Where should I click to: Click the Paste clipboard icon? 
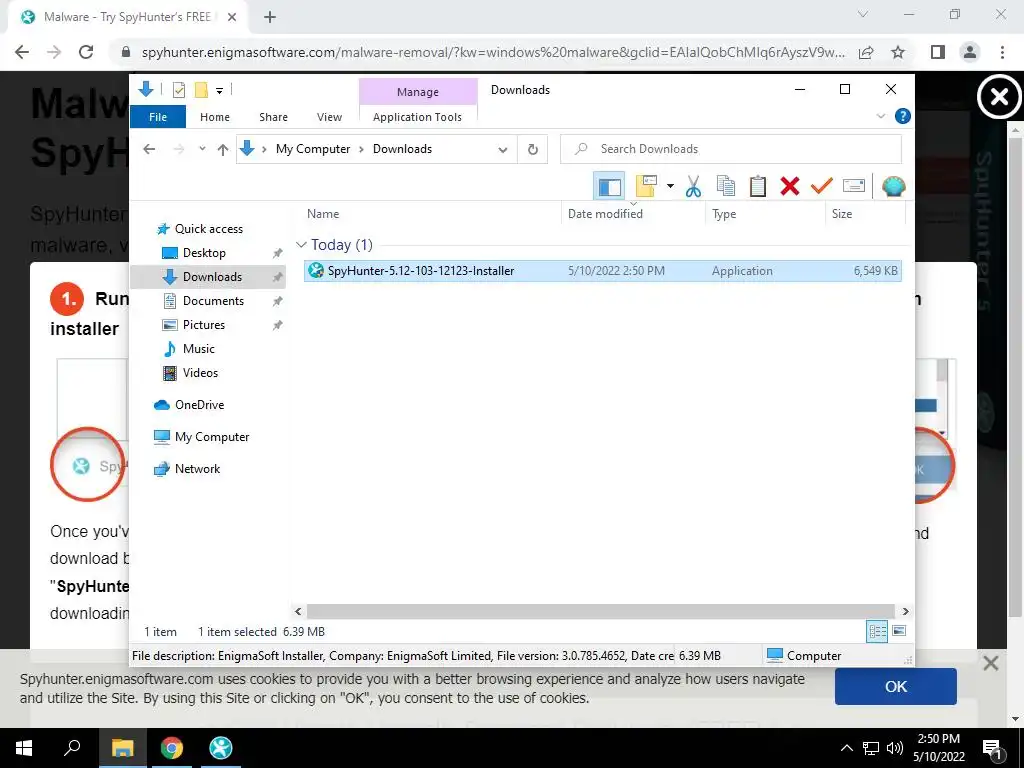click(x=758, y=187)
